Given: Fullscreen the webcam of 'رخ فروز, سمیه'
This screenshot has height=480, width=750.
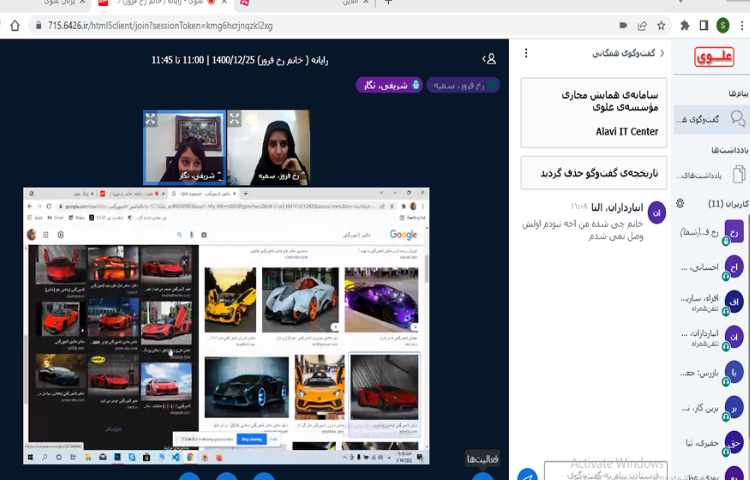Looking at the screenshot, I should [x=234, y=119].
